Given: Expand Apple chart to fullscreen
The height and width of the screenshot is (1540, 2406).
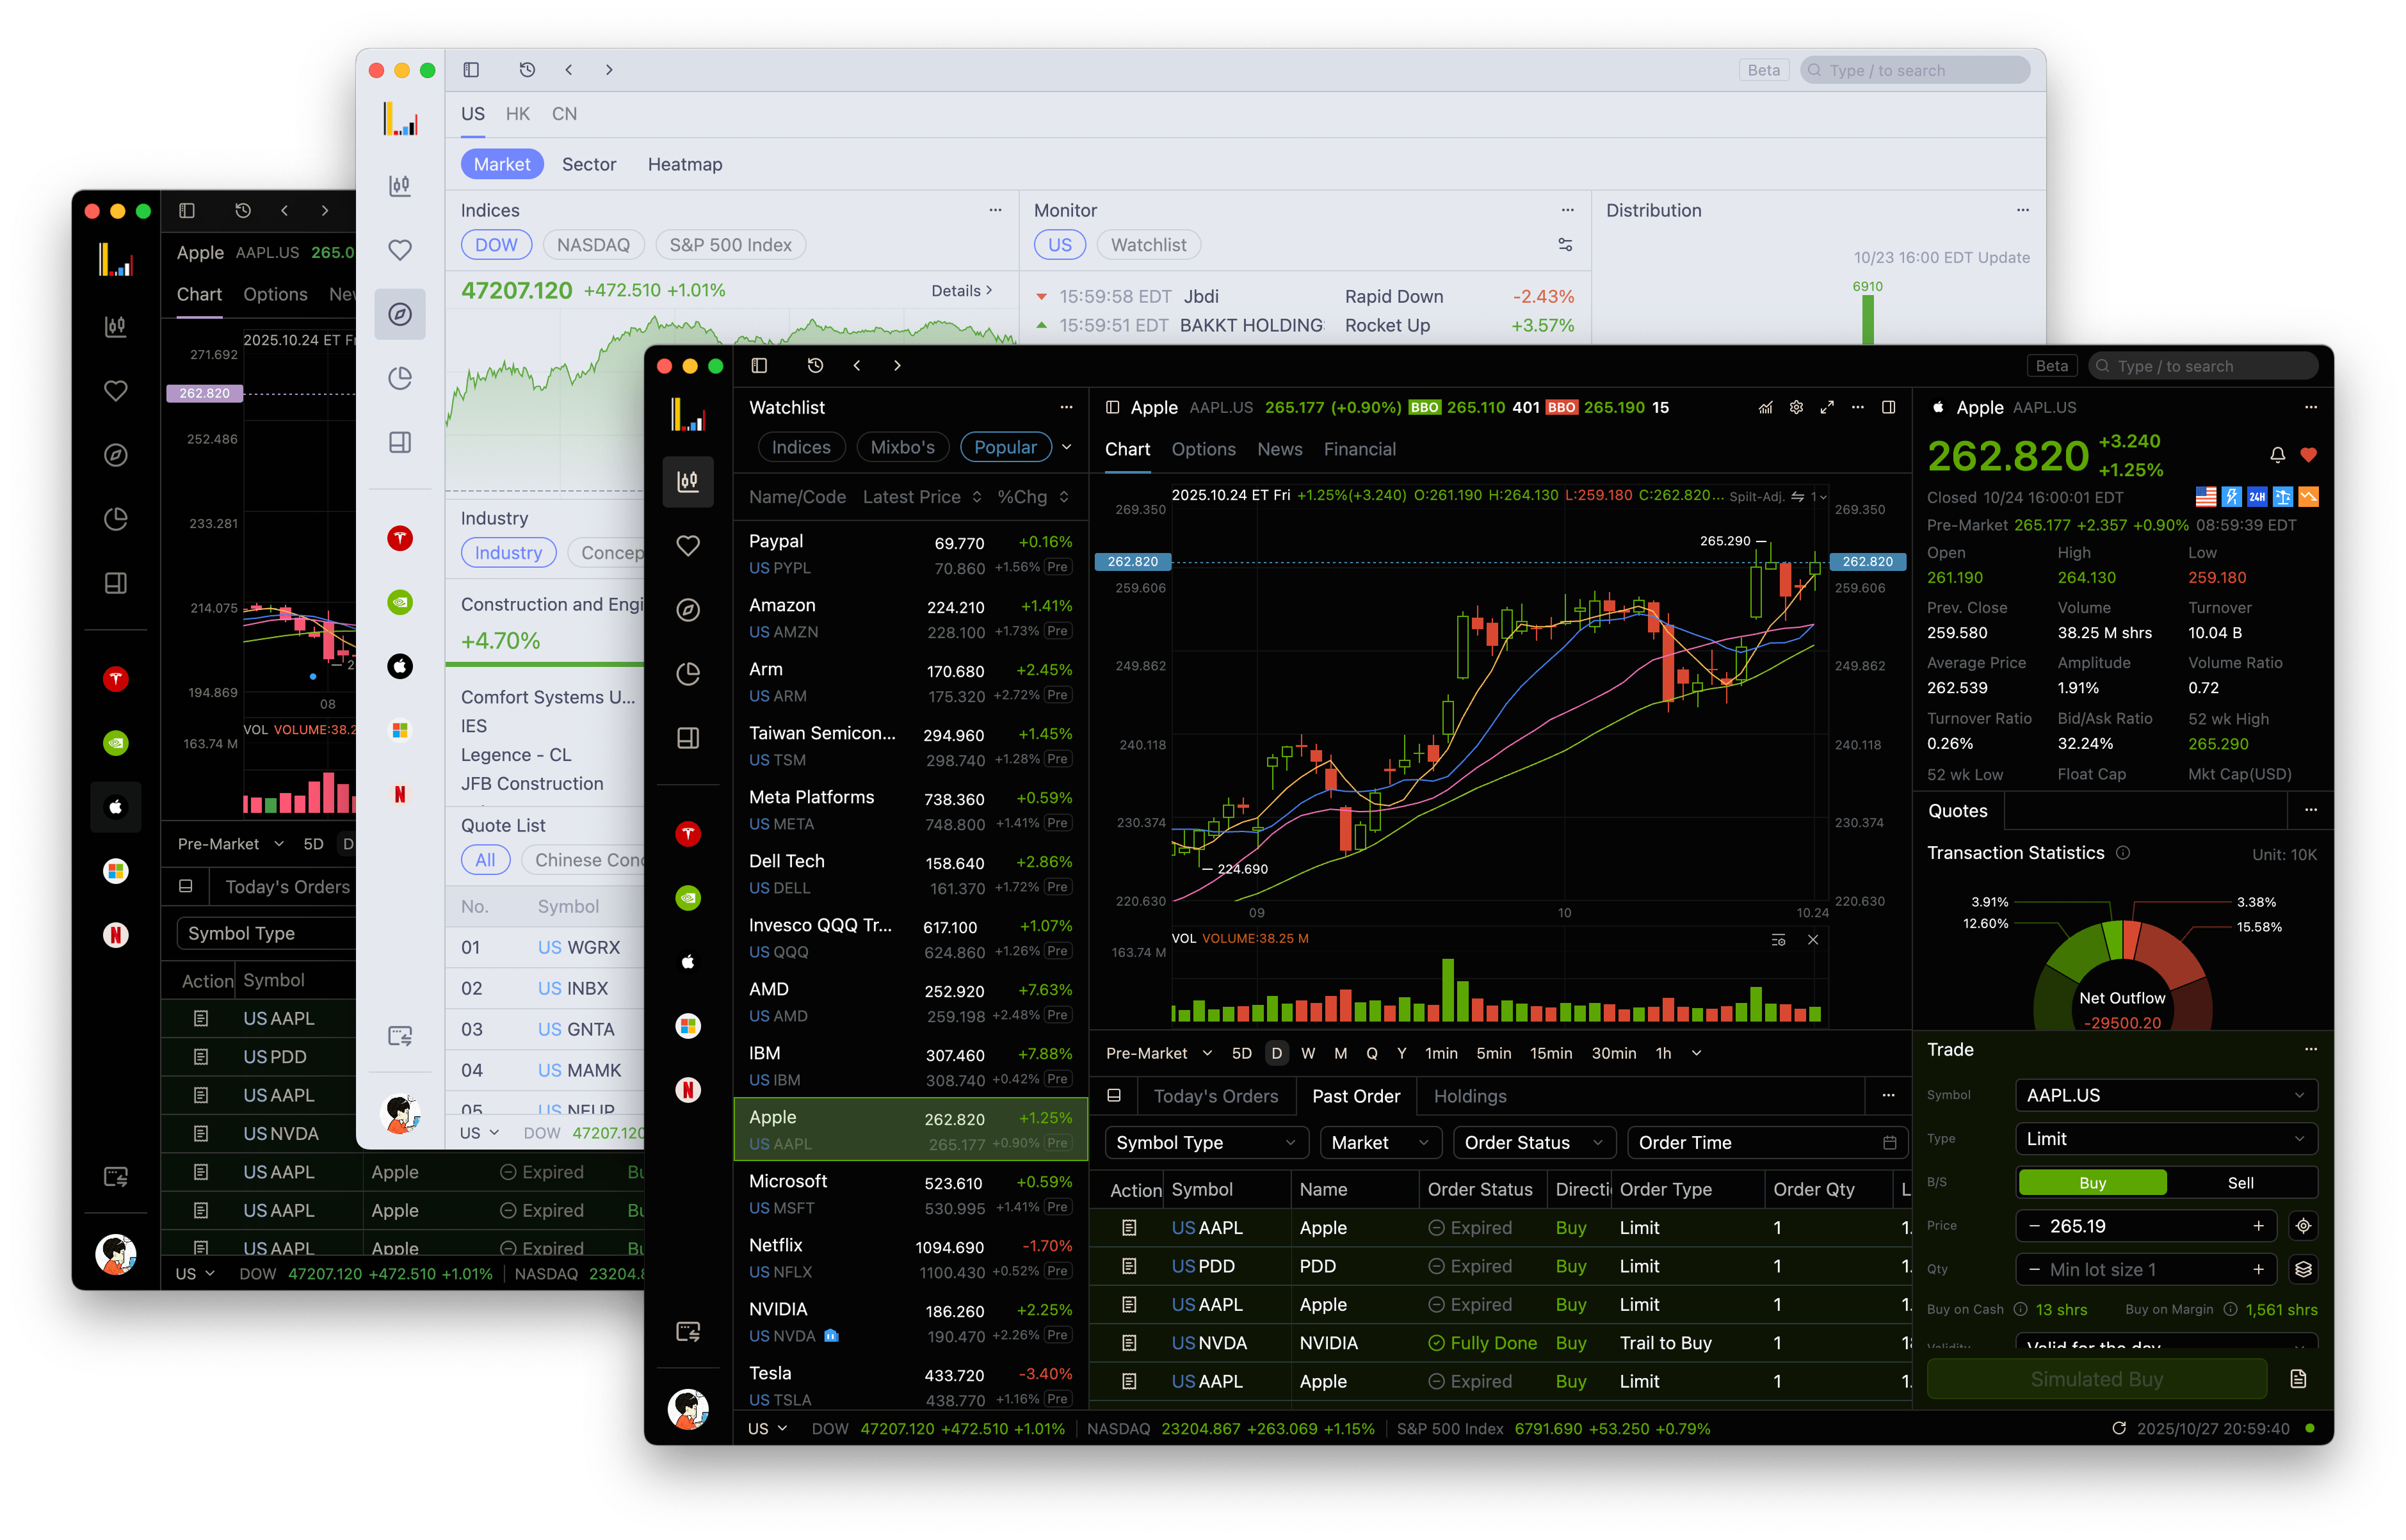Looking at the screenshot, I should (x=1827, y=407).
